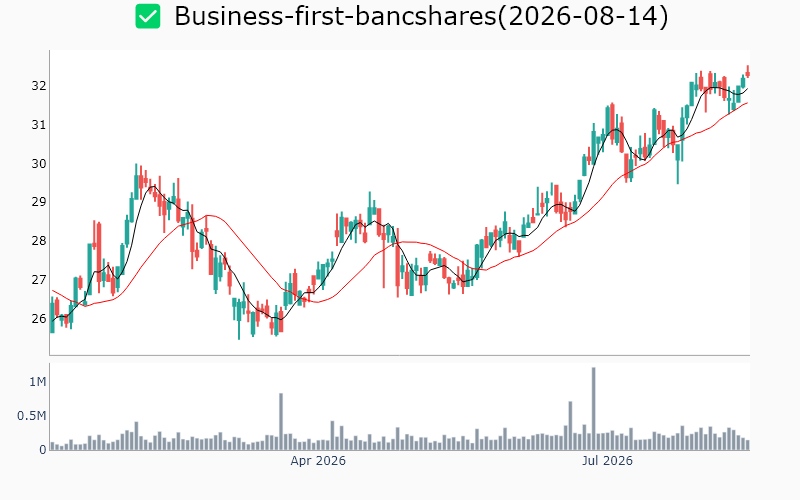
Task: Click the 30 price axis label
Action: click(x=39, y=163)
